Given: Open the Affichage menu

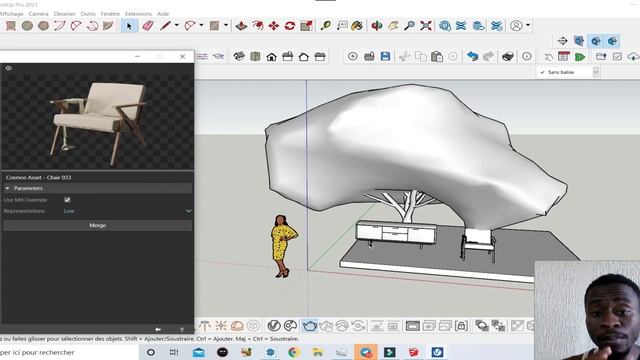Looking at the screenshot, I should (x=11, y=14).
